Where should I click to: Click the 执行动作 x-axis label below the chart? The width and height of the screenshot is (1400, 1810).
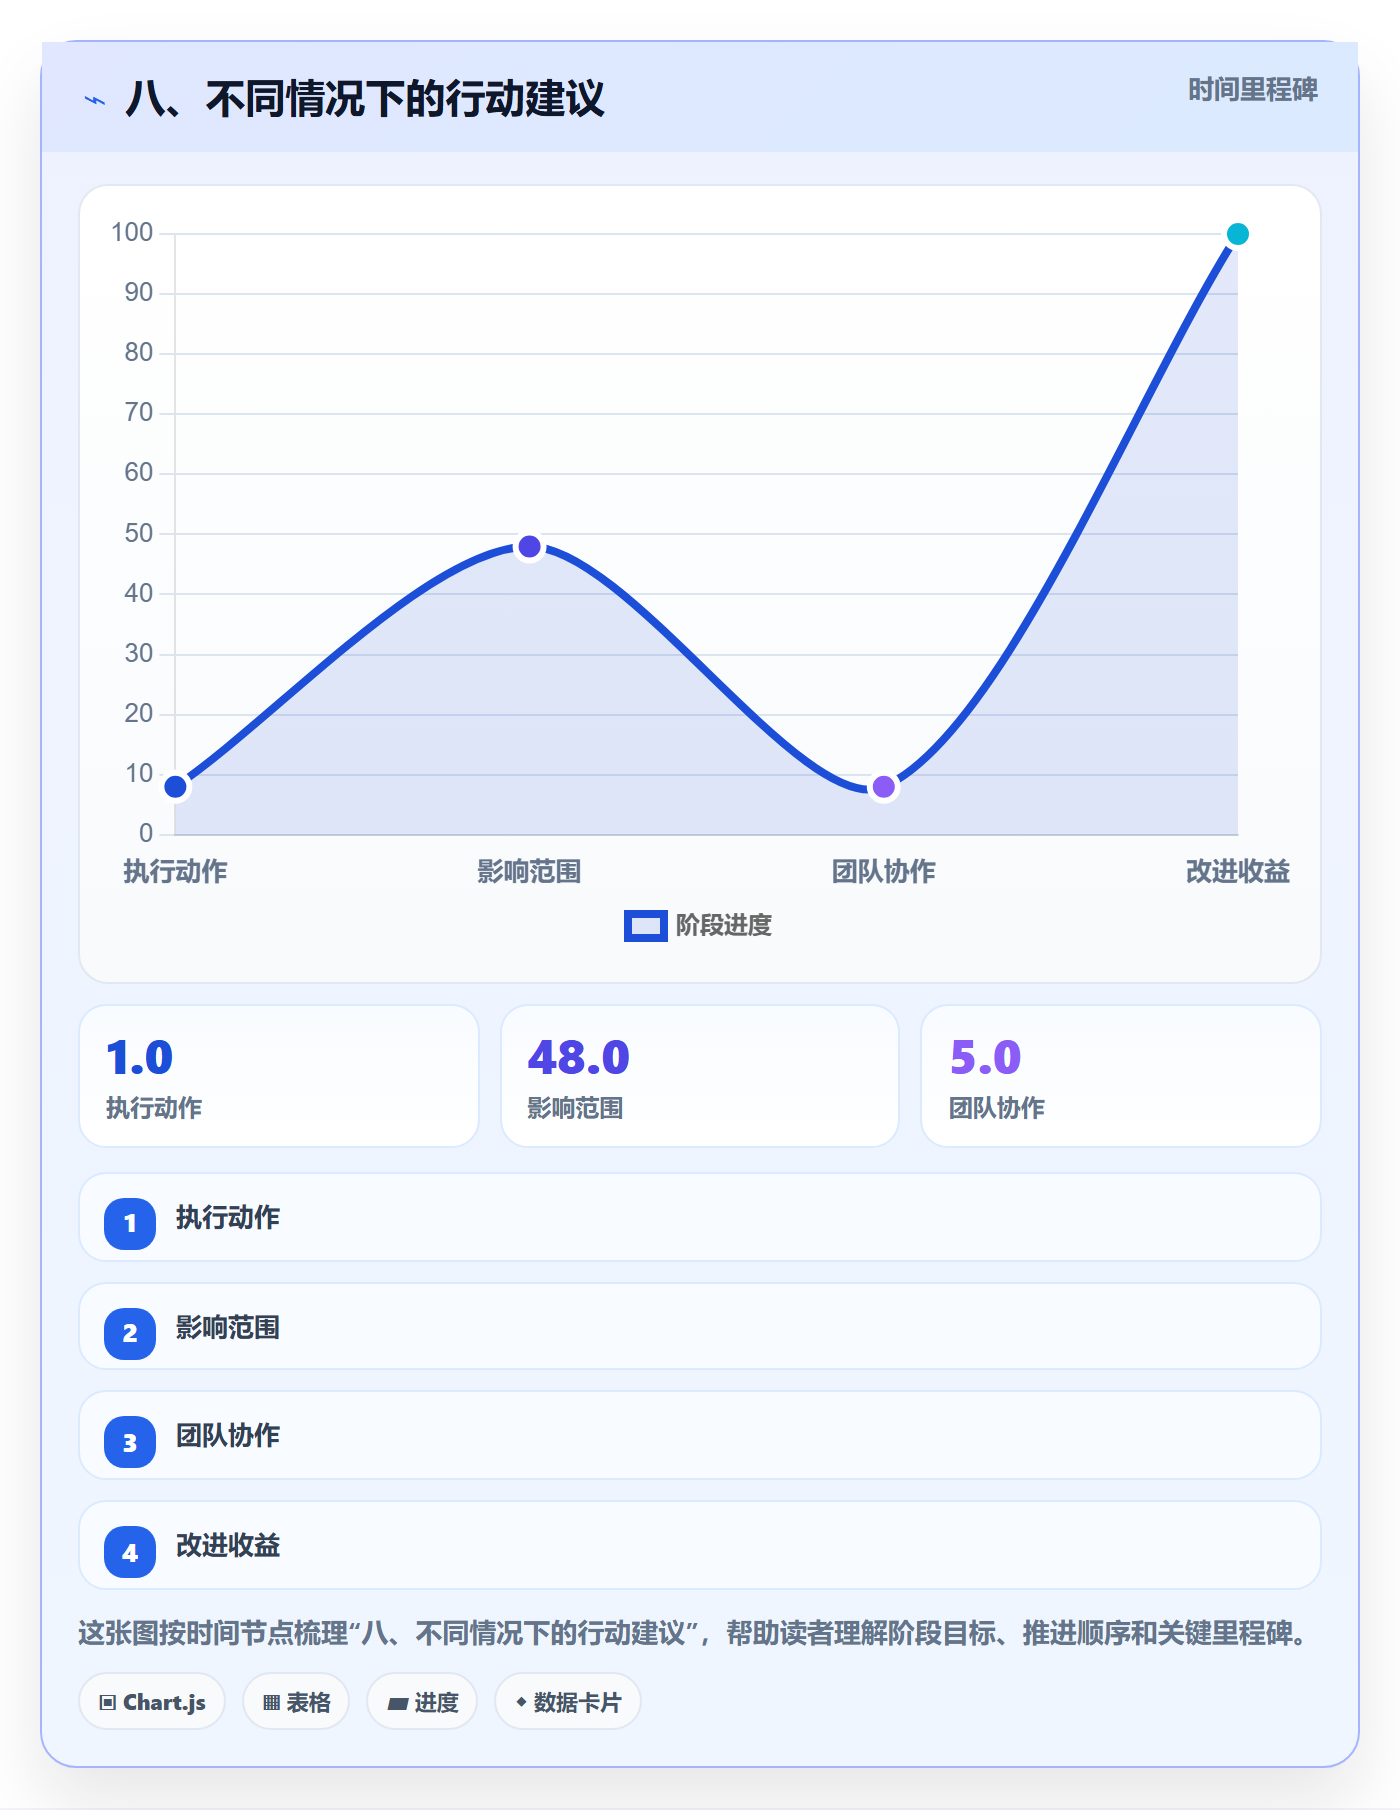(x=175, y=872)
